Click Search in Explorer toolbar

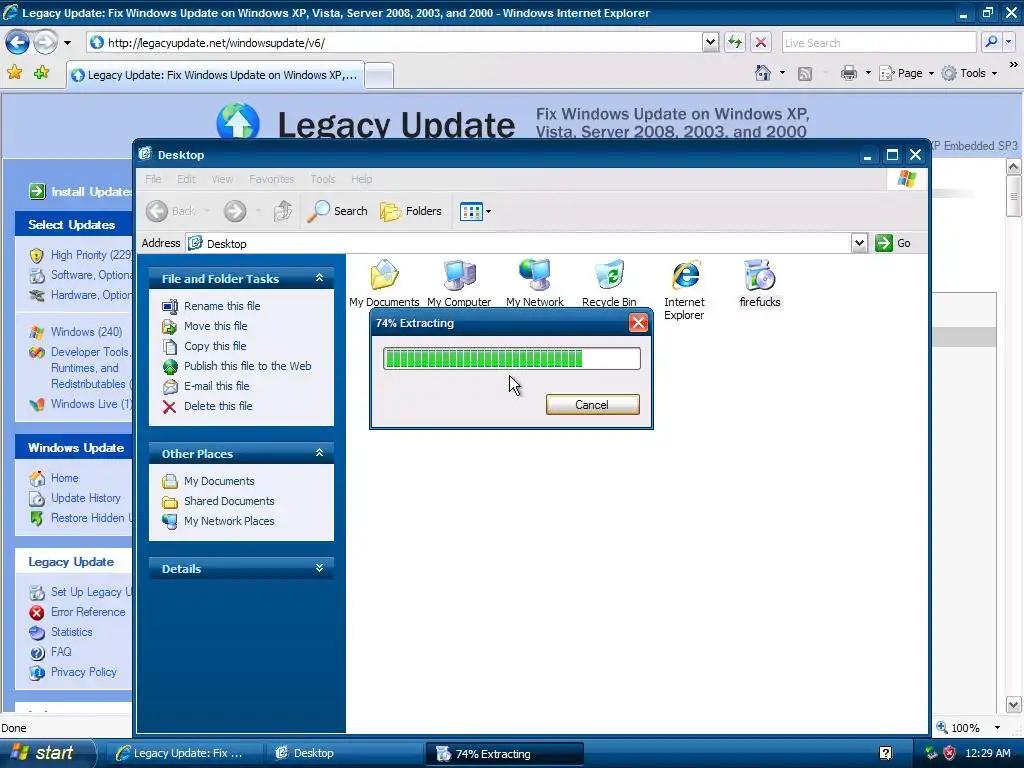click(x=337, y=211)
